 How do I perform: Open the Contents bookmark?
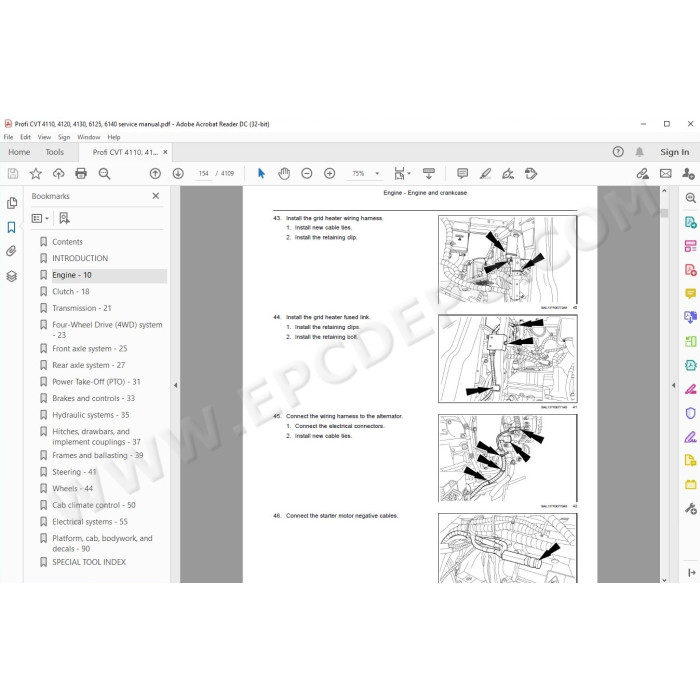point(67,242)
